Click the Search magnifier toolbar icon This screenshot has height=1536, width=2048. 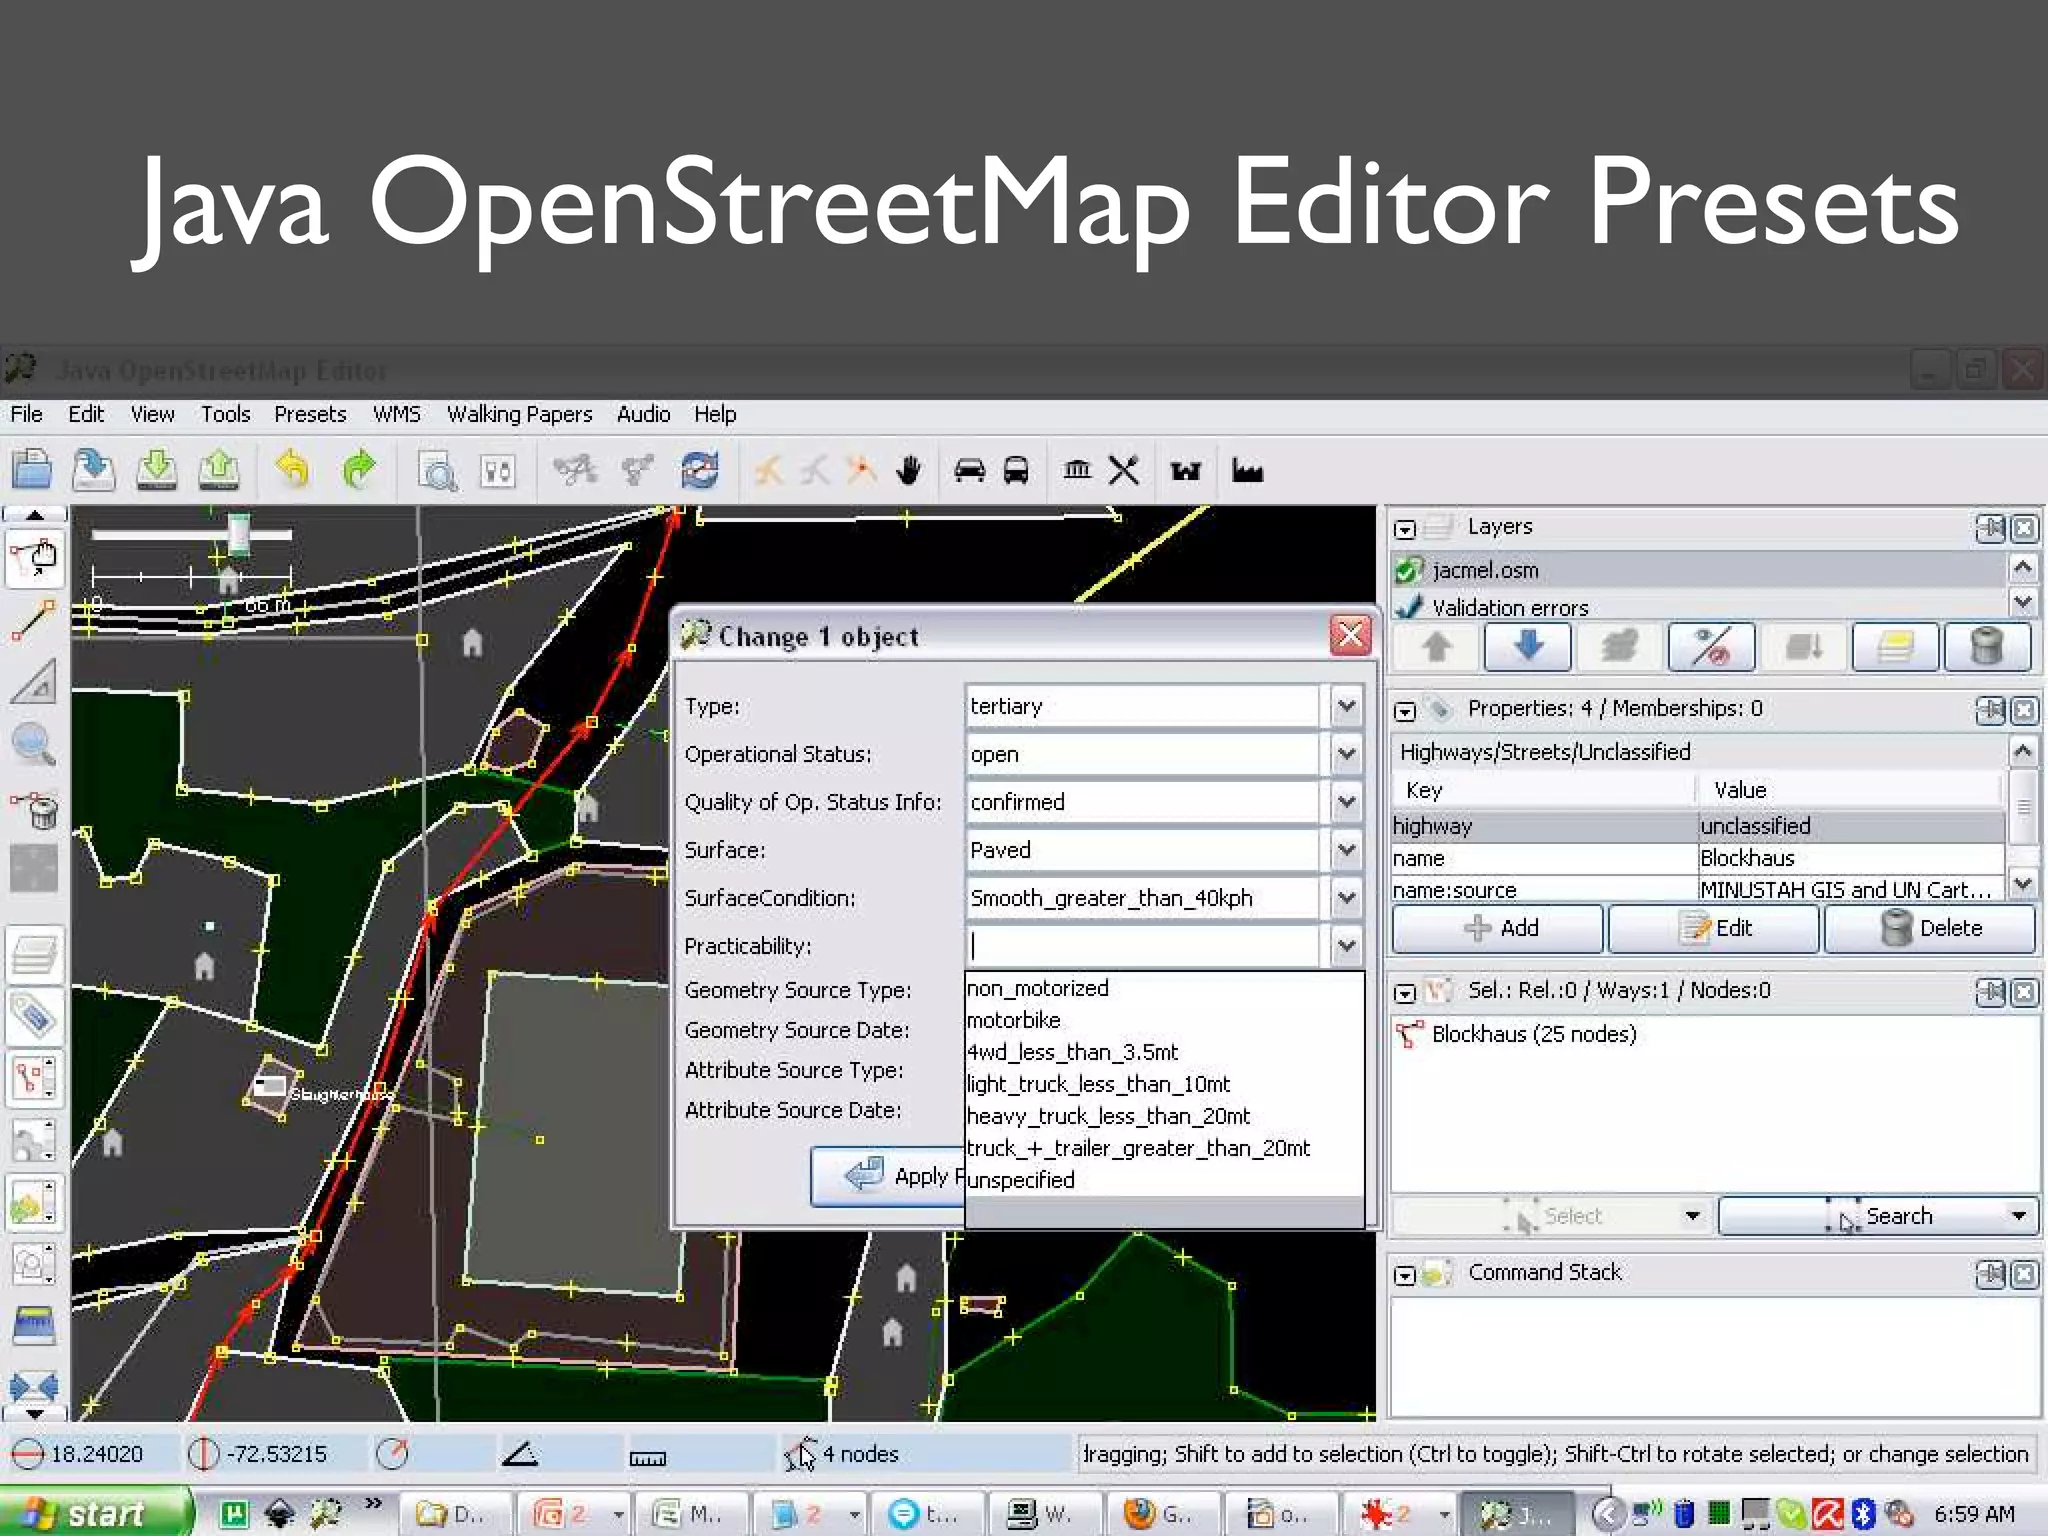click(x=437, y=470)
